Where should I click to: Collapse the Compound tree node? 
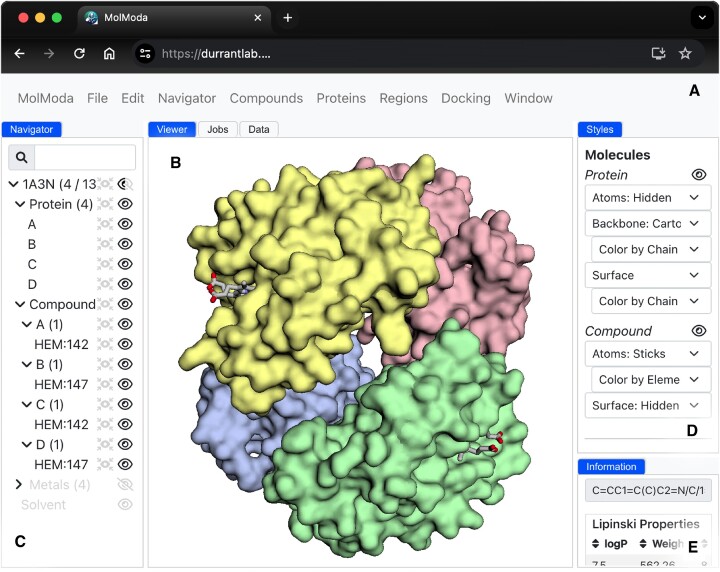20,304
